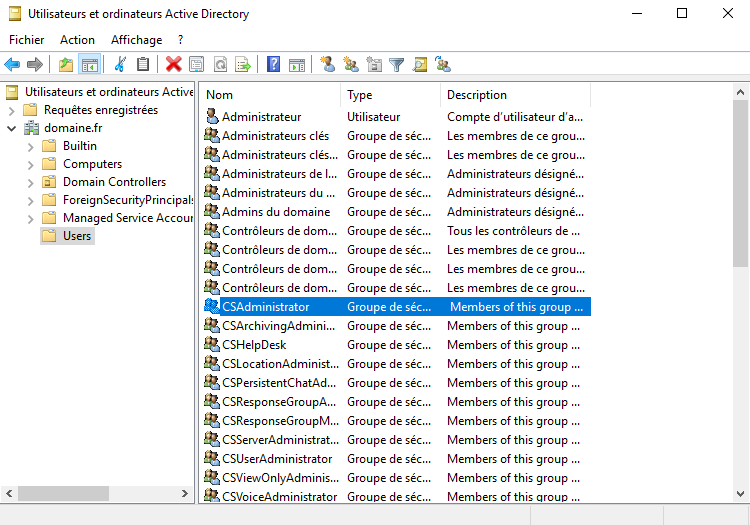Refresh the list with the refresh icon

220,64
